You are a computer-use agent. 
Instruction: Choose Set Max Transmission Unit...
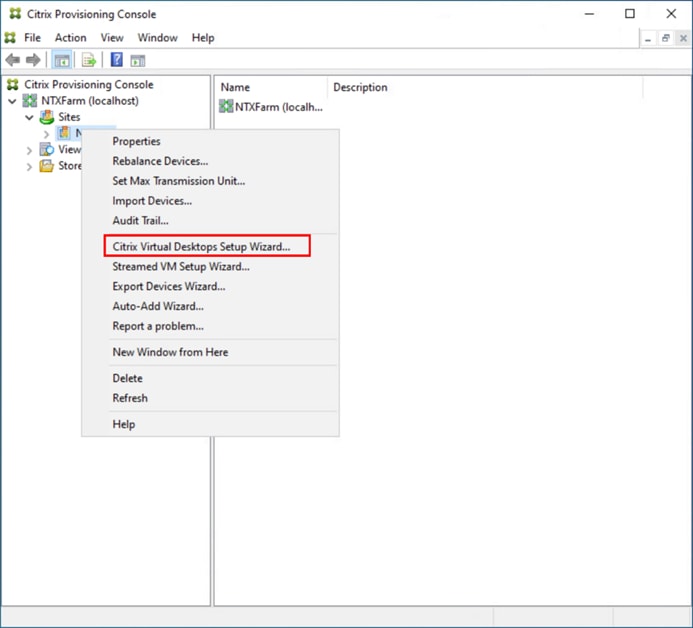210,181
